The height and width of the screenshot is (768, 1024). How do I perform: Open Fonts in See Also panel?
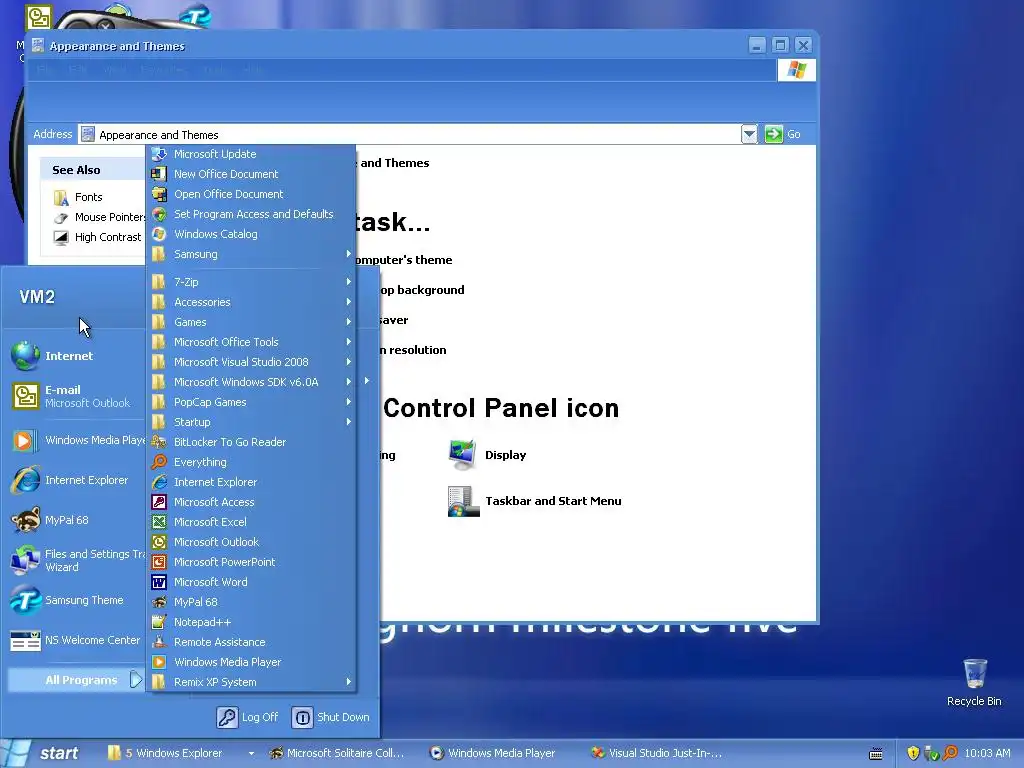pos(78,197)
